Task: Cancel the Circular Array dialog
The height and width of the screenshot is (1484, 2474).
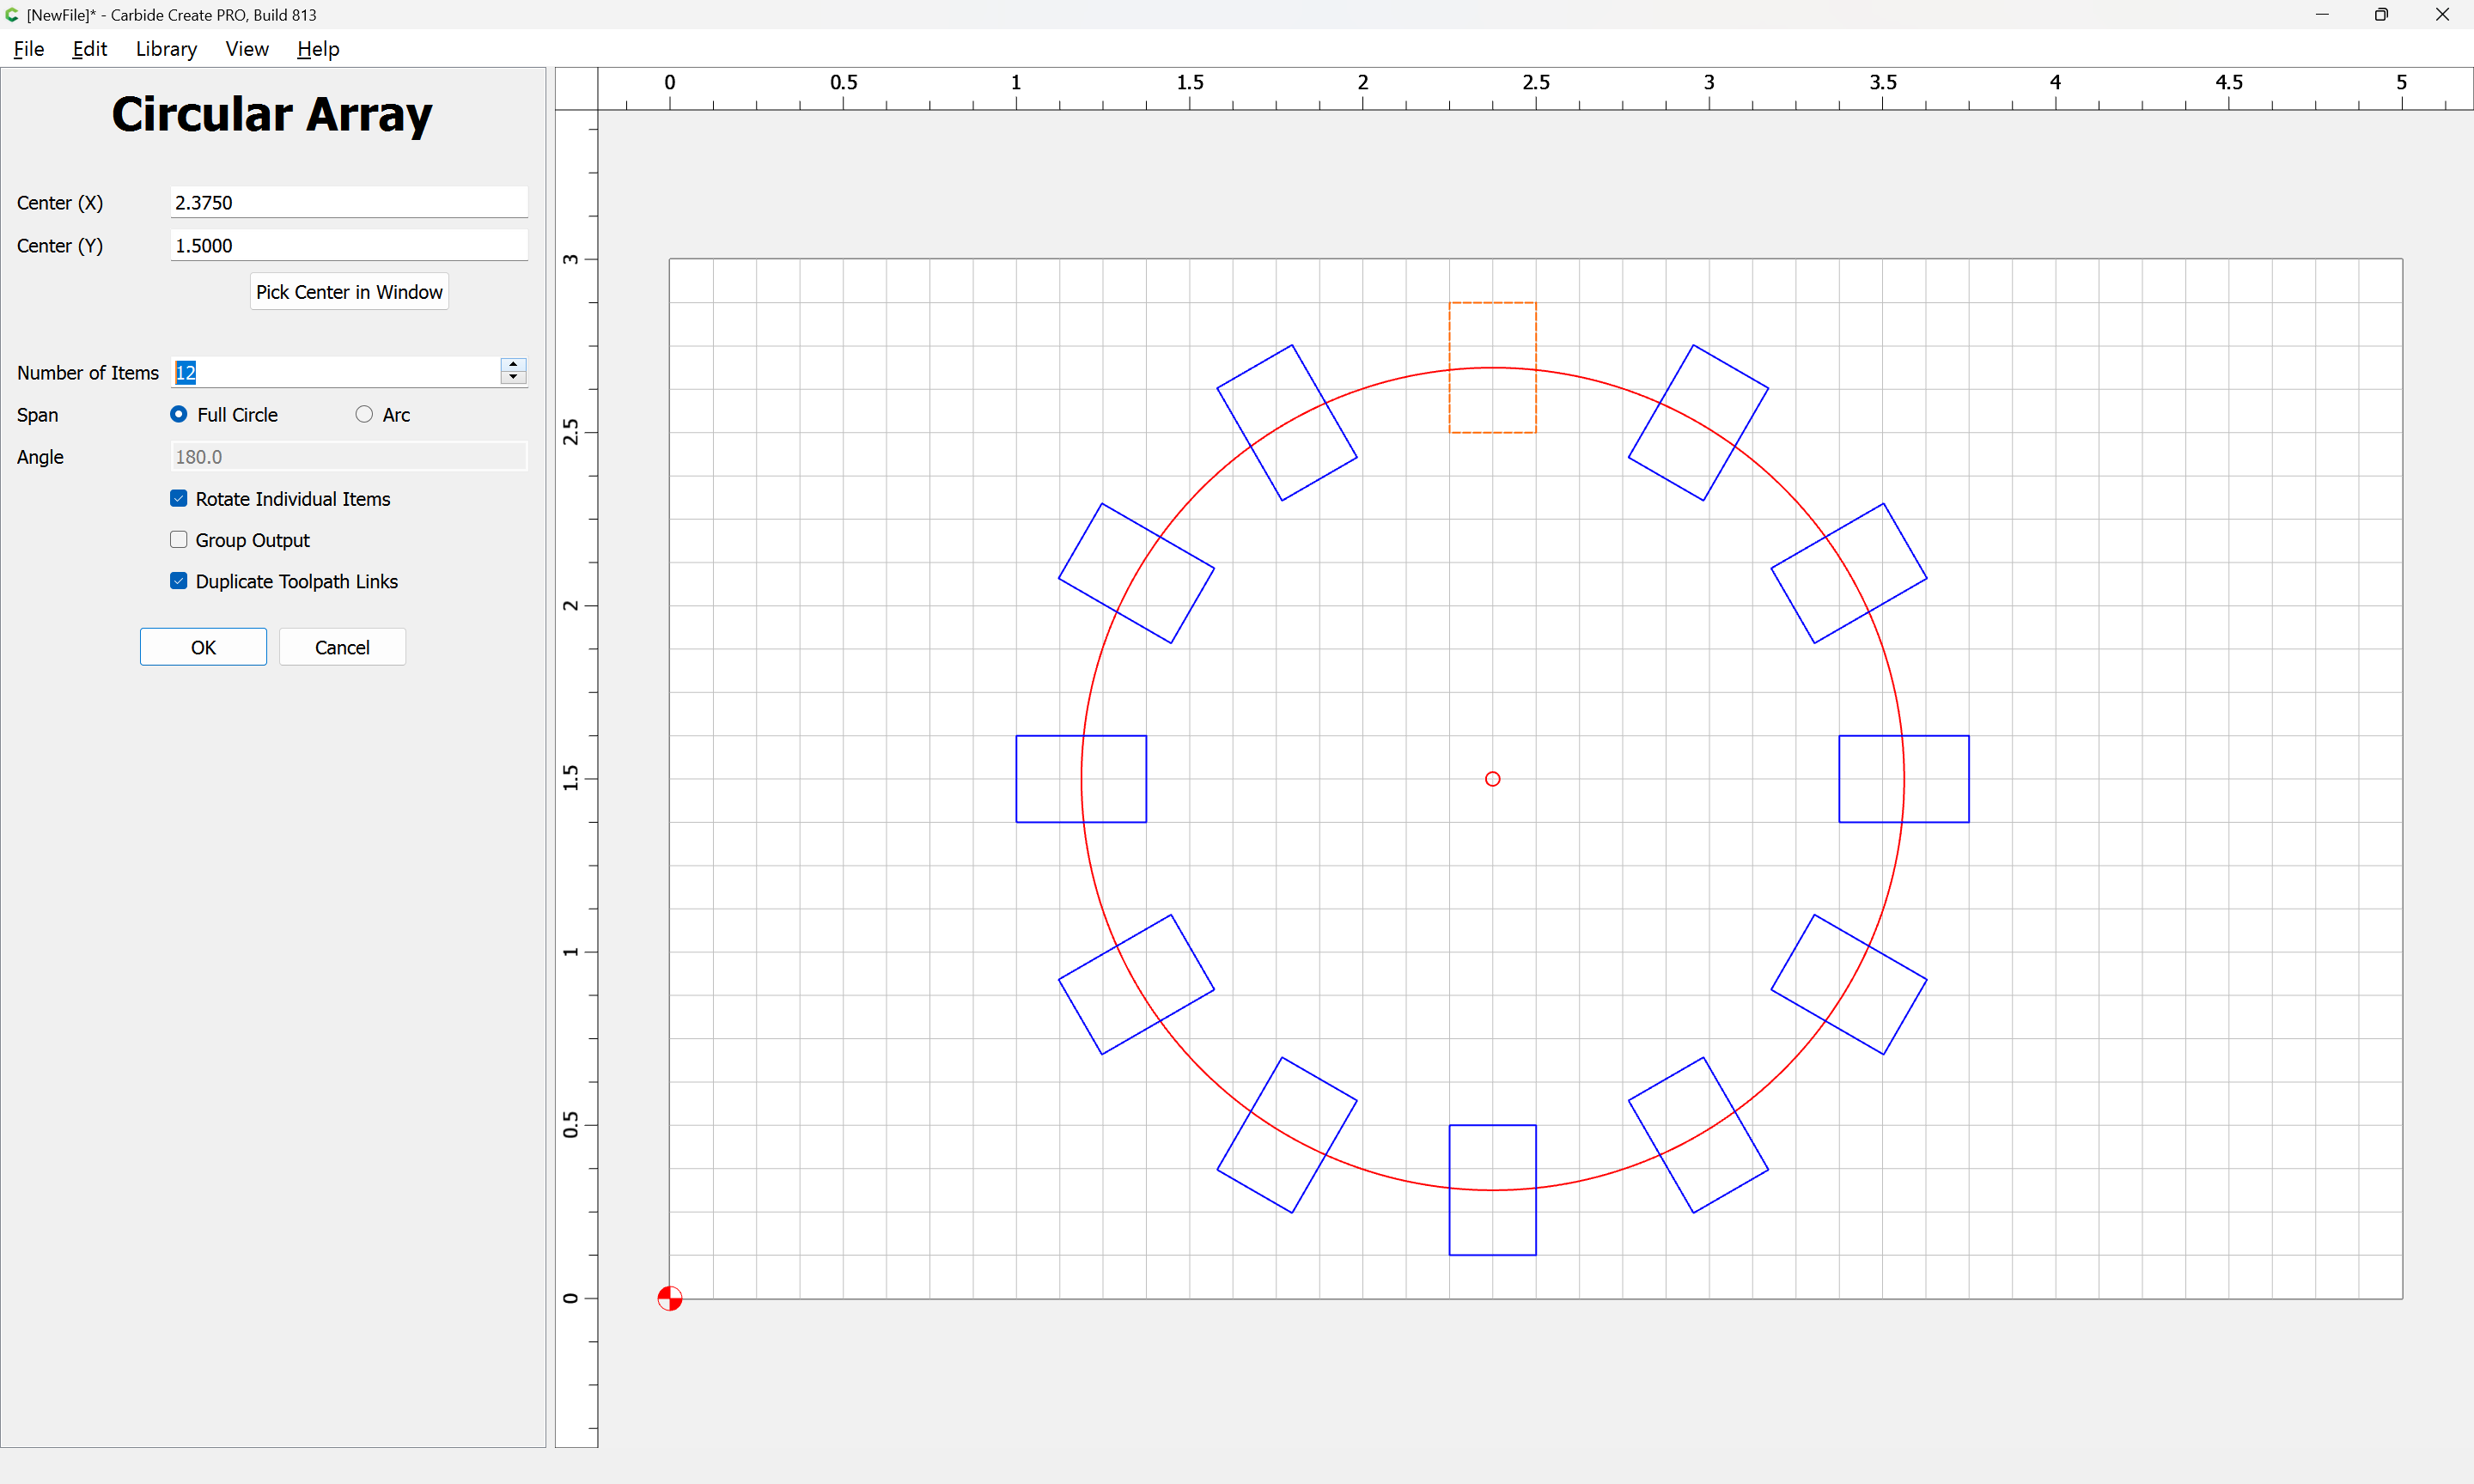Action: 342,647
